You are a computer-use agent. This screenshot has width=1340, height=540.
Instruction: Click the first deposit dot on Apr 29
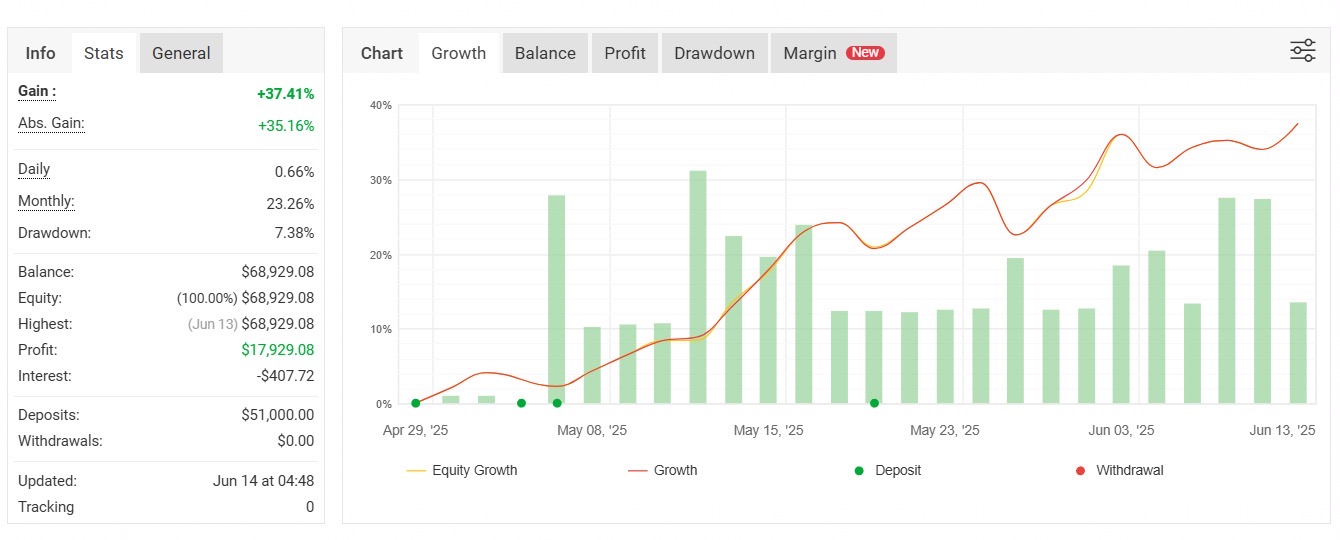[x=415, y=403]
